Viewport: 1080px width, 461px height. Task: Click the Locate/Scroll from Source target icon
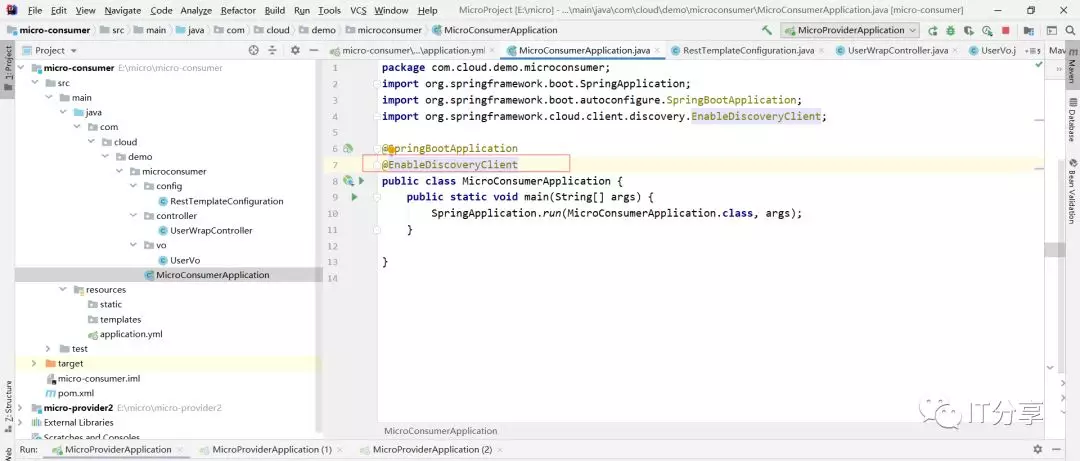tap(253, 50)
